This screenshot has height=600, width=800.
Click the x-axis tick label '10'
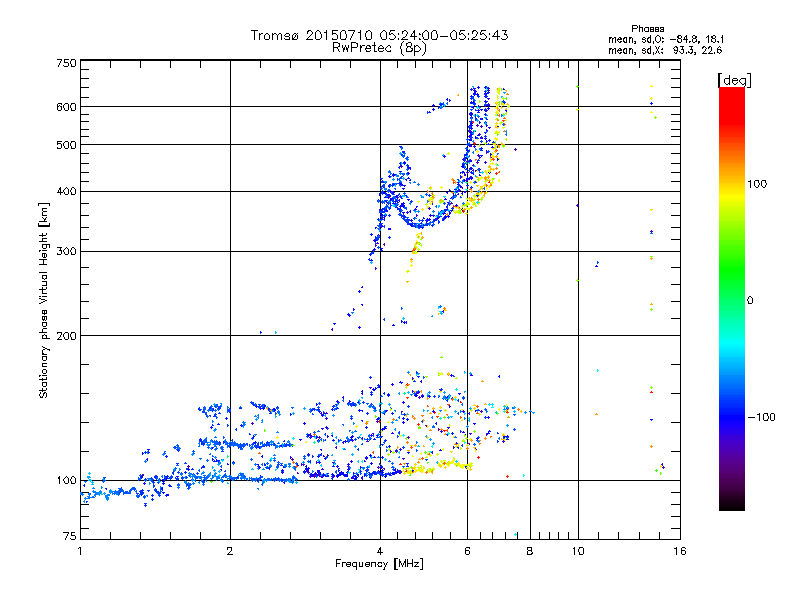[x=578, y=551]
